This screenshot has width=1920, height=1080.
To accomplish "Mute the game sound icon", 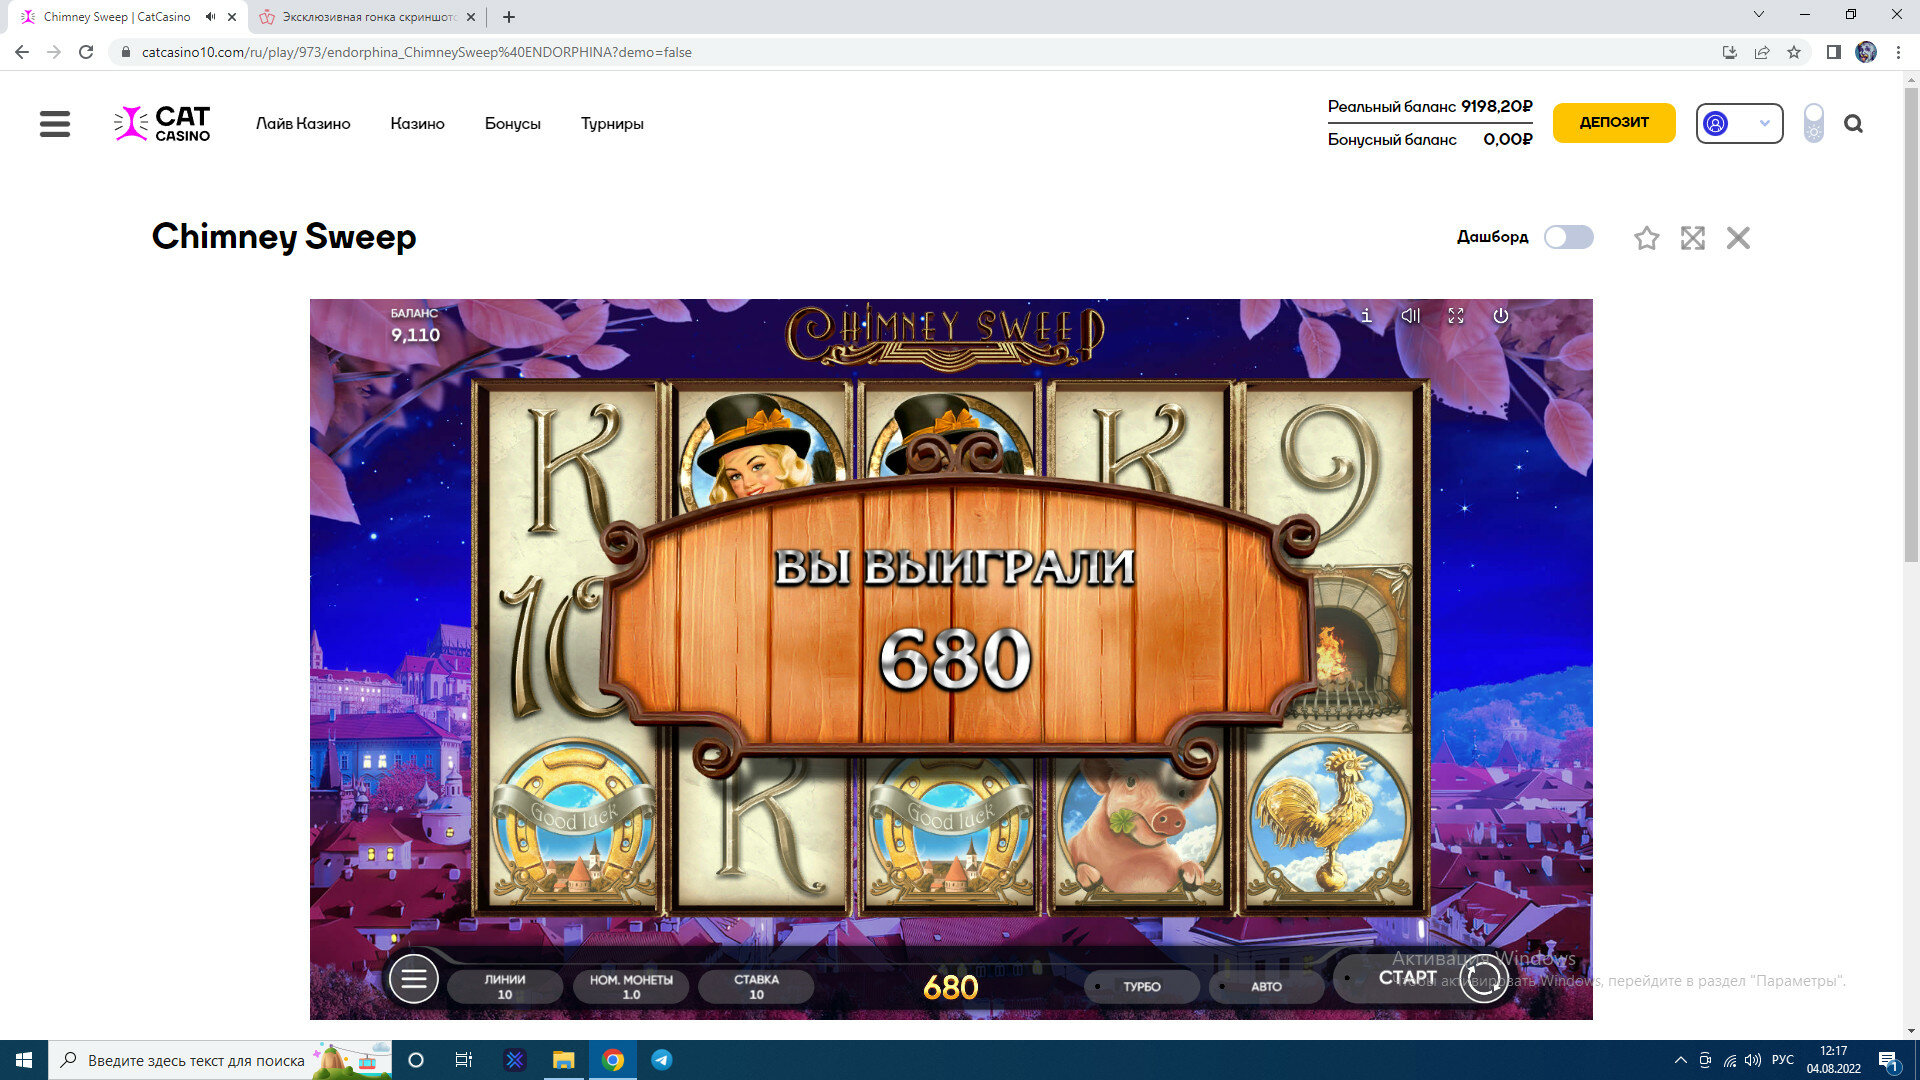I will point(1410,316).
